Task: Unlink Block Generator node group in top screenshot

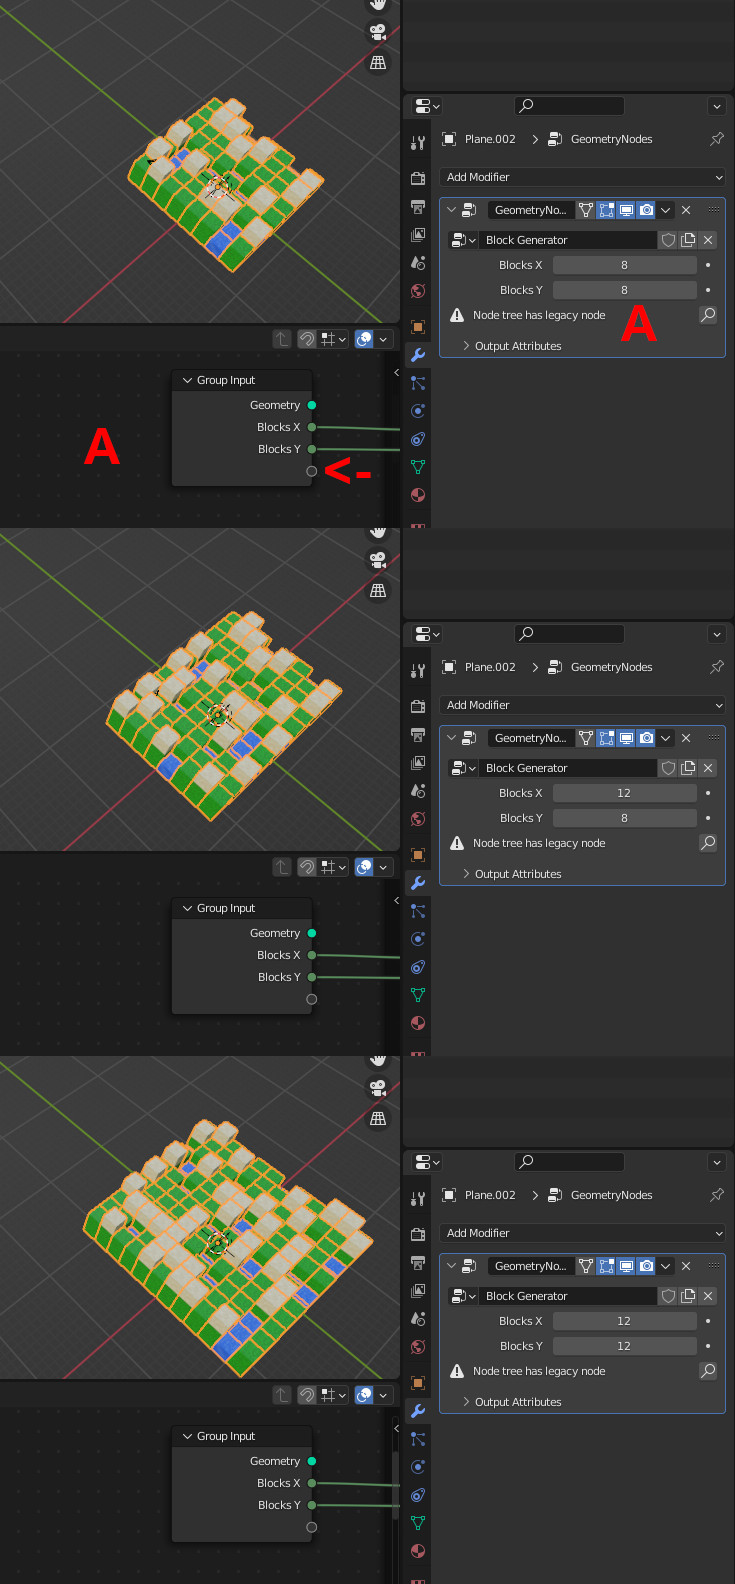Action: (708, 240)
